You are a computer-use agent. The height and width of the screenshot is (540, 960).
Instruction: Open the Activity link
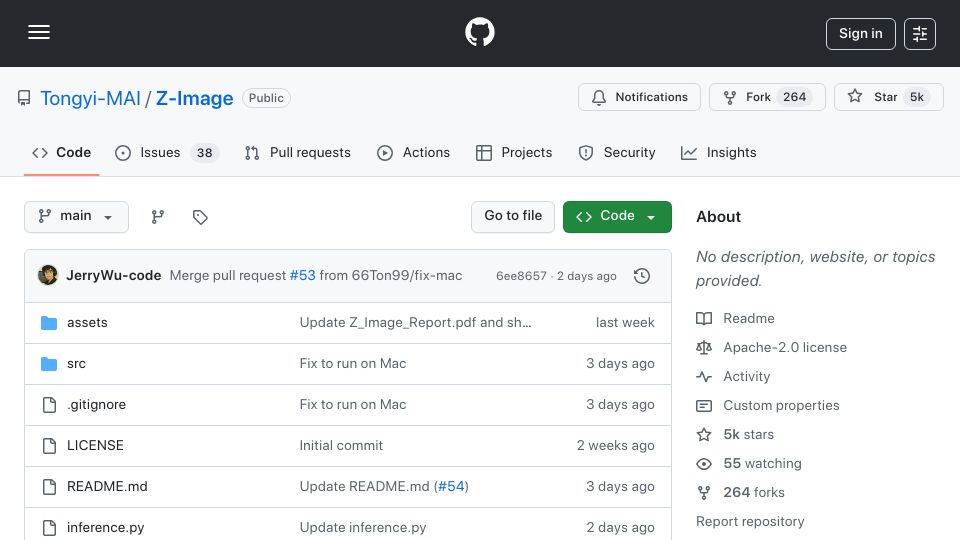746,377
